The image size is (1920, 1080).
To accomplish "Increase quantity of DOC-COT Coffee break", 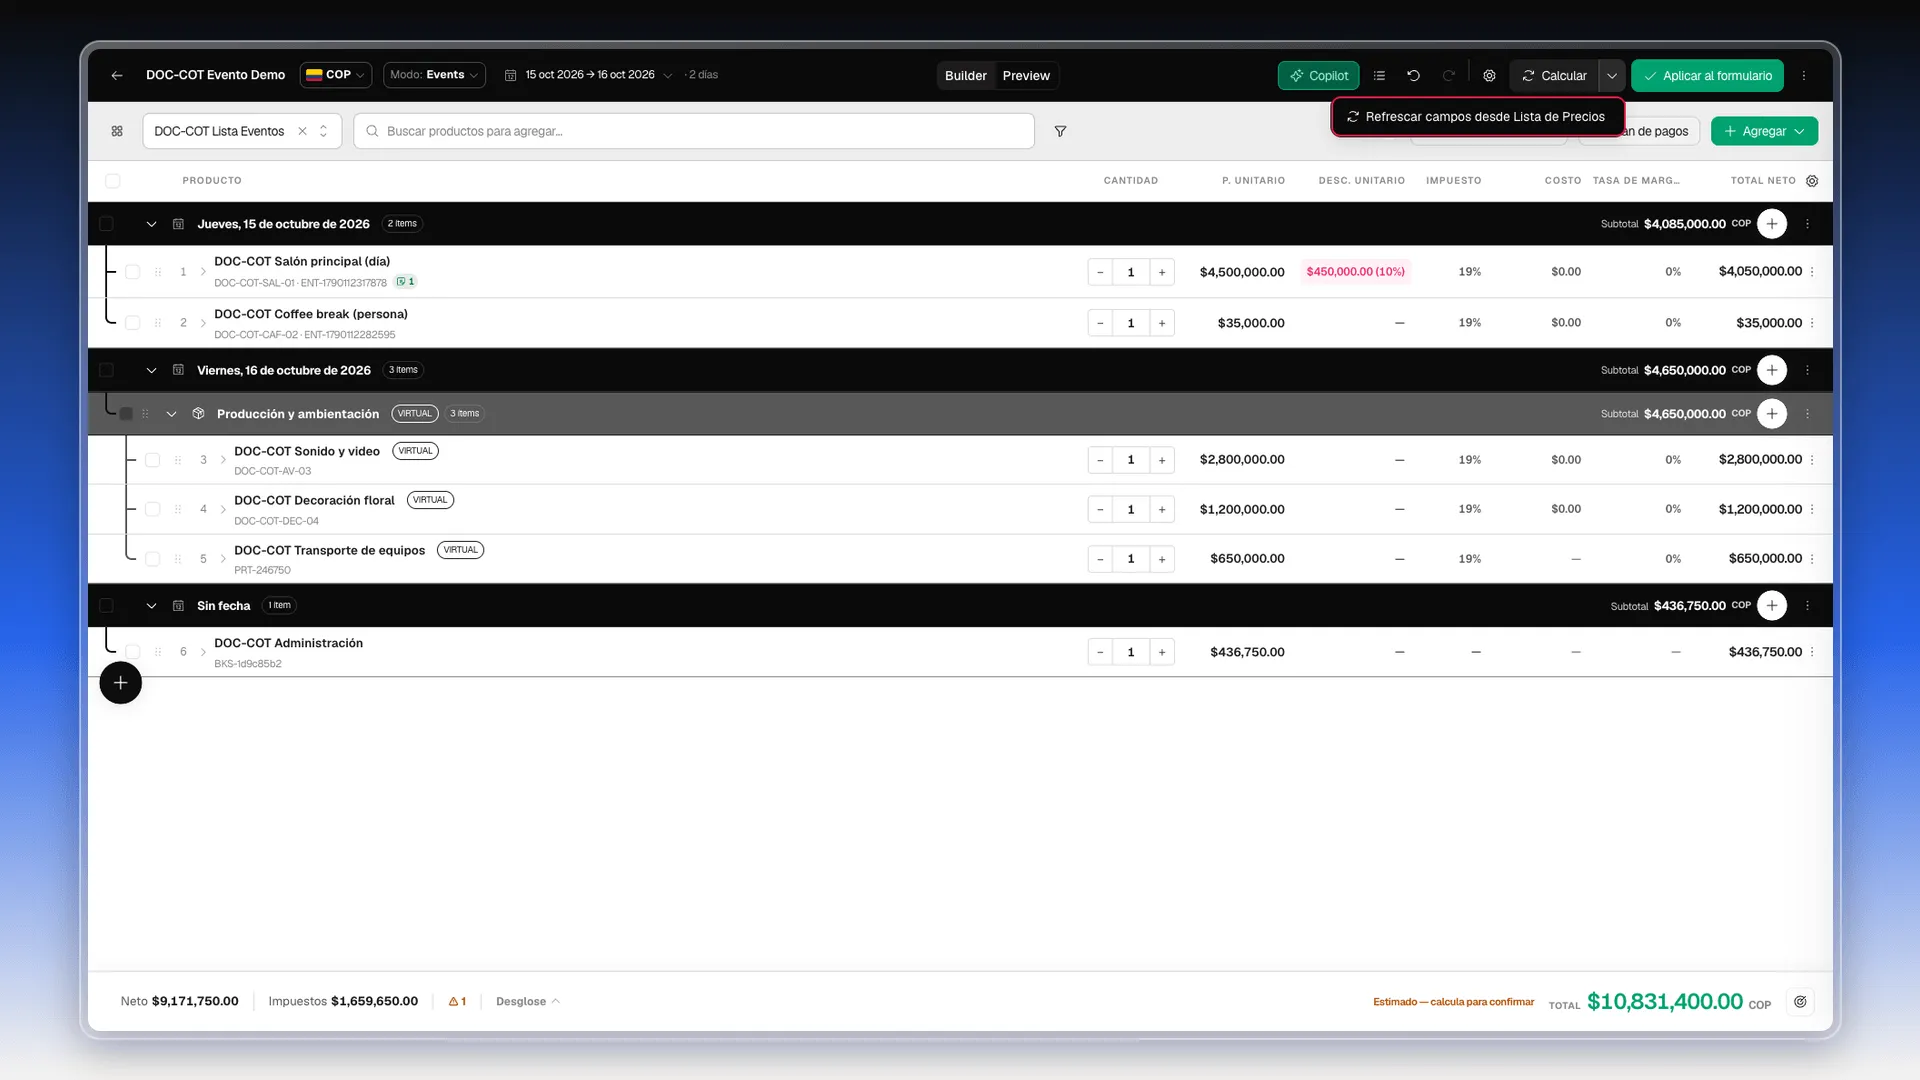I will click(x=1162, y=323).
